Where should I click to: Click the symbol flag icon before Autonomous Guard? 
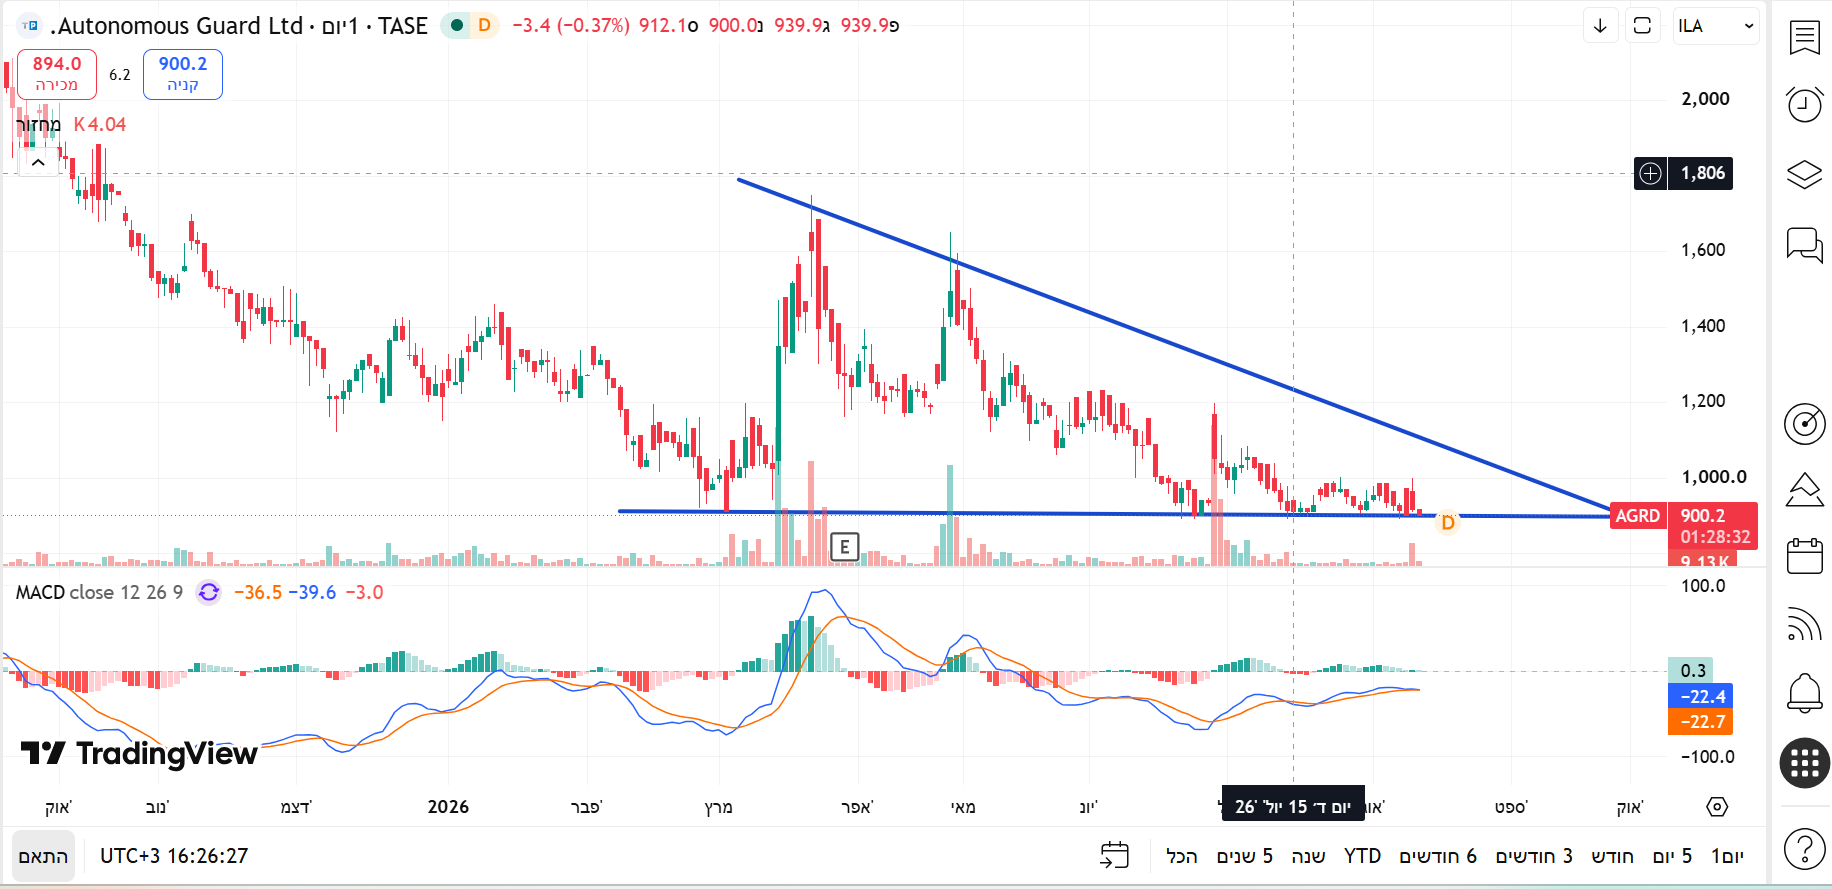(x=30, y=26)
